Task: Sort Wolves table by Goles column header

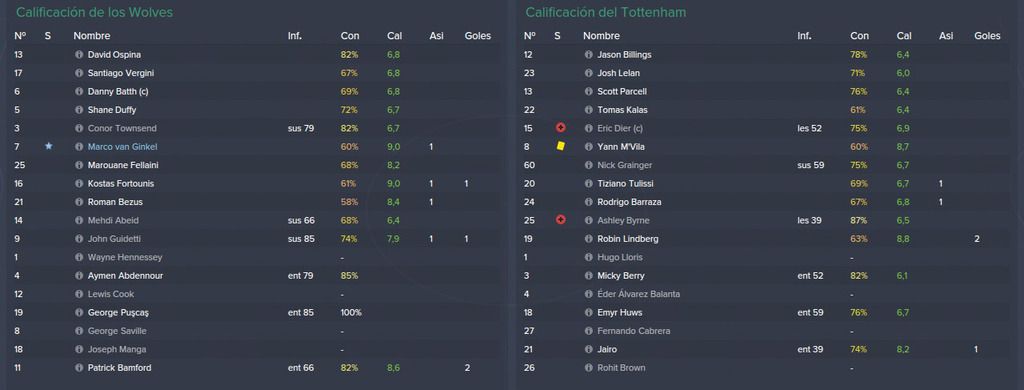Action: (x=477, y=36)
